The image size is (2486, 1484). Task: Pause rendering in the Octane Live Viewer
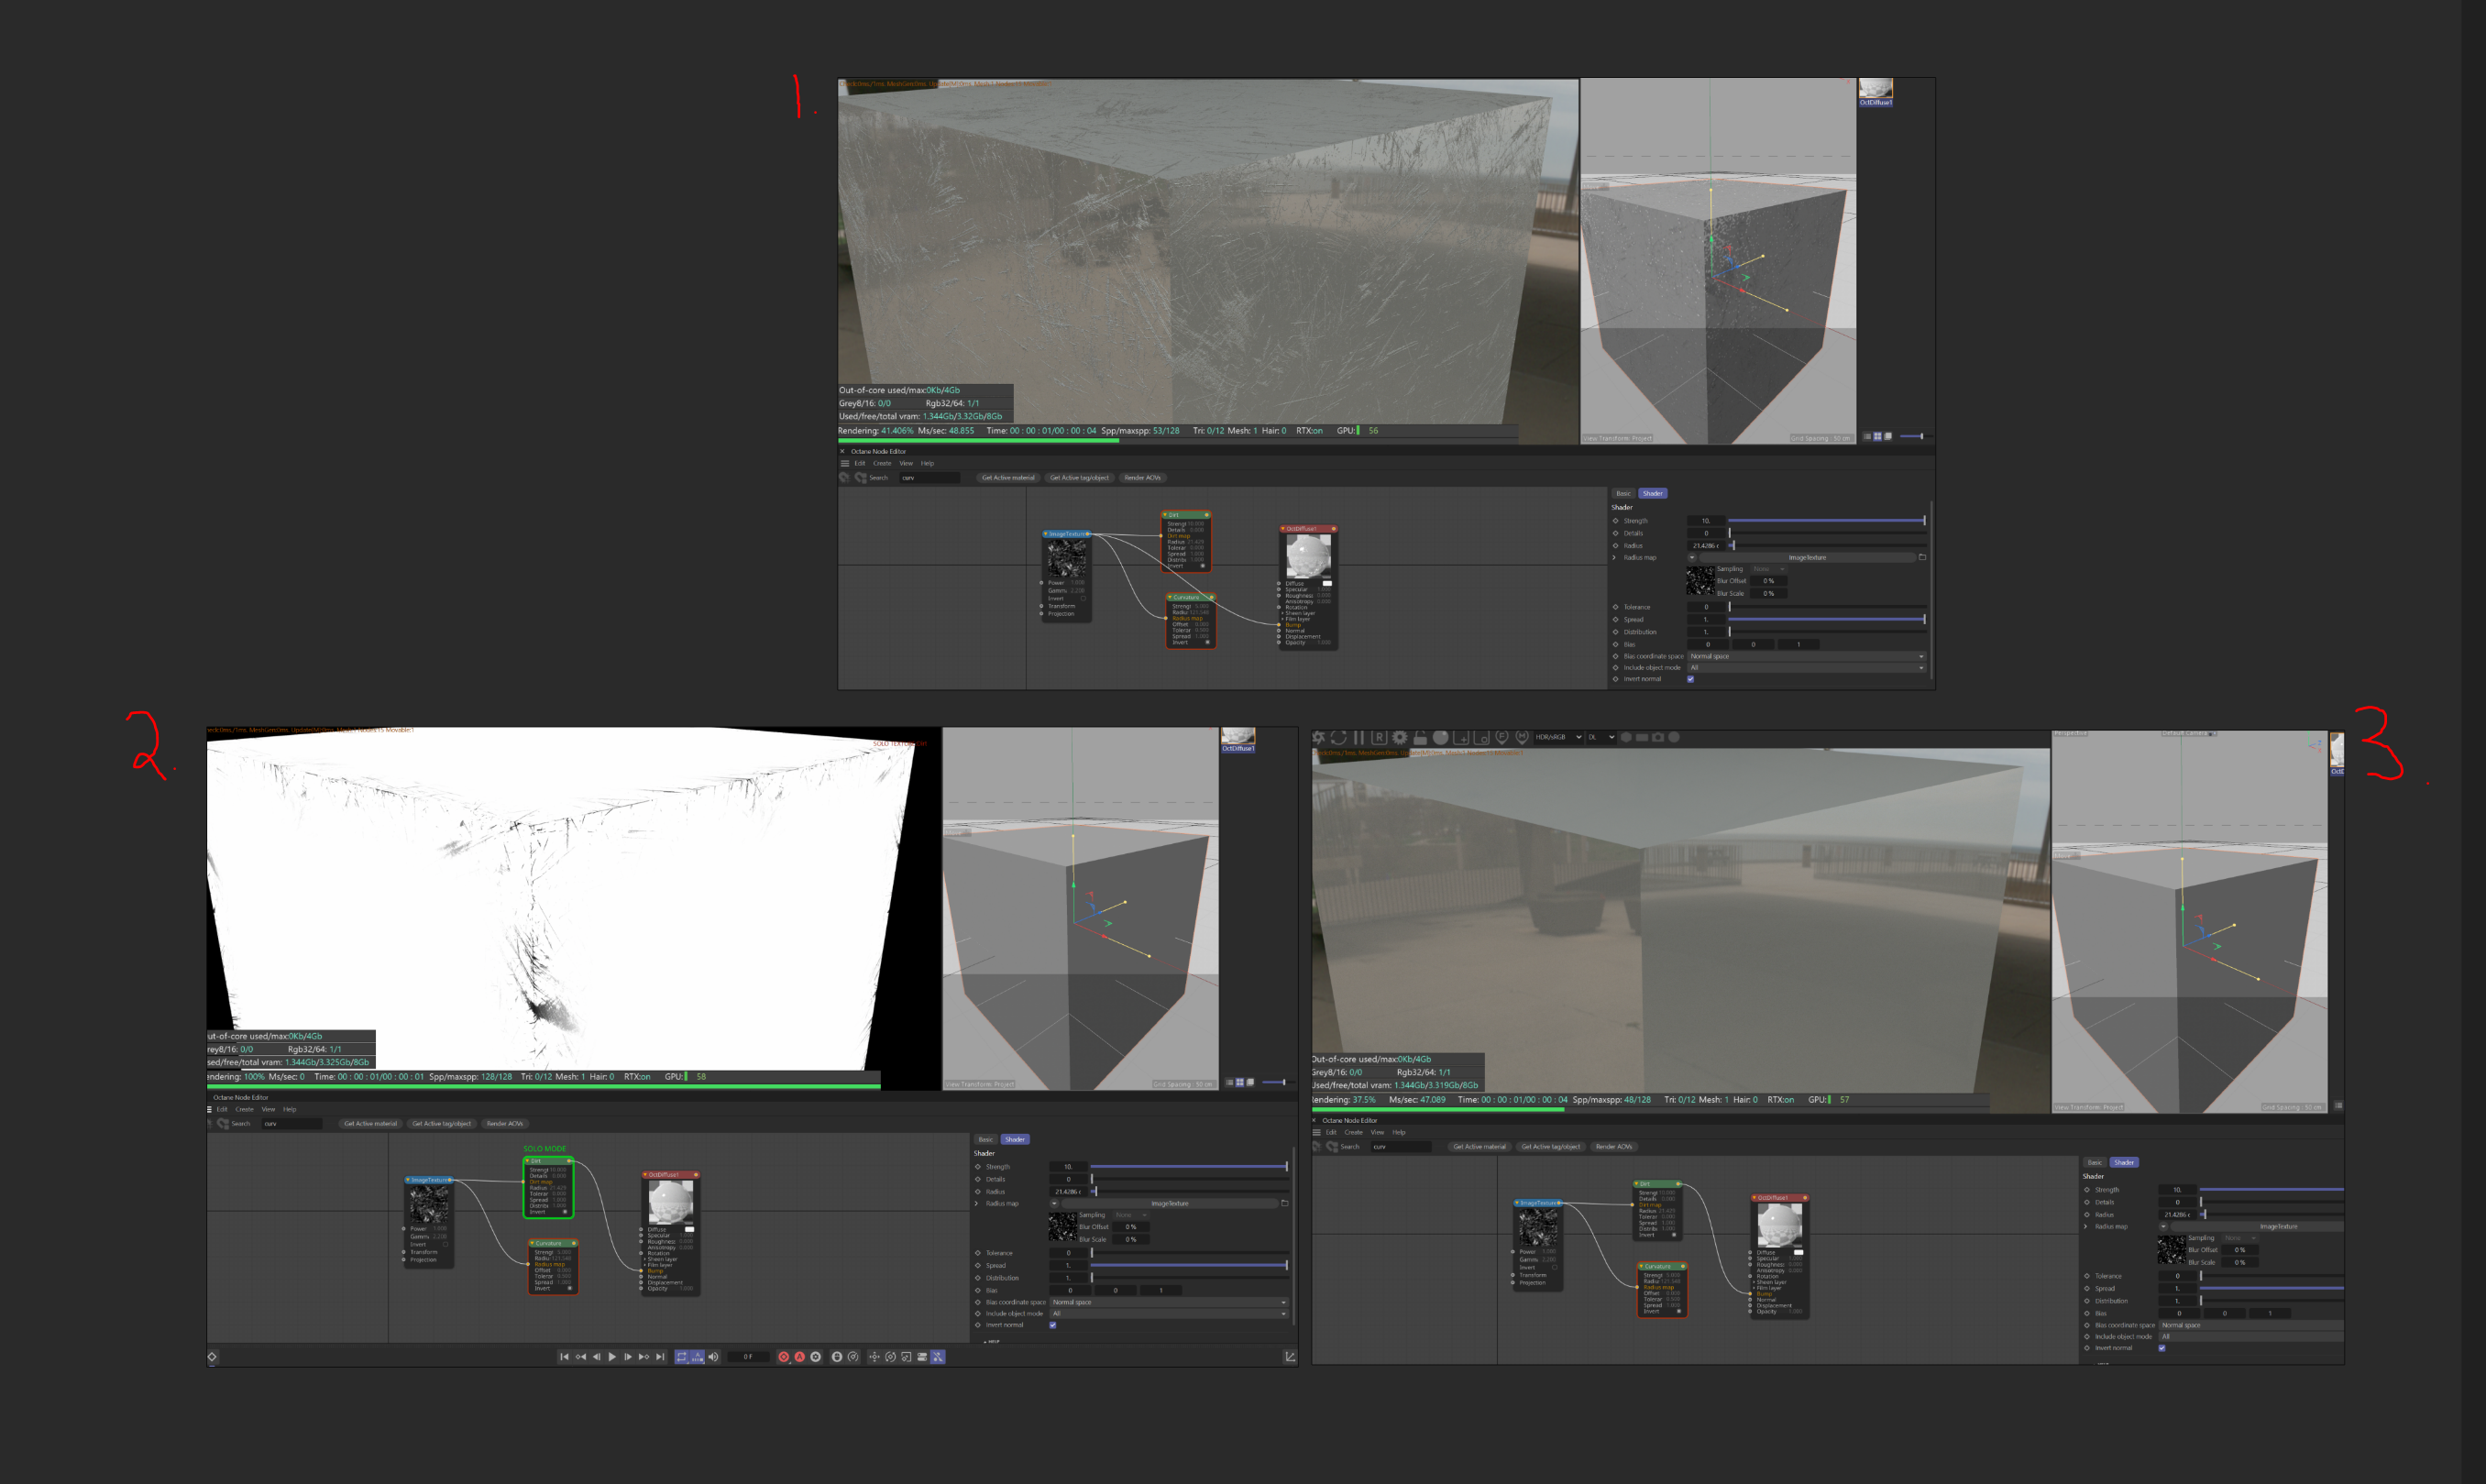[x=1359, y=737]
